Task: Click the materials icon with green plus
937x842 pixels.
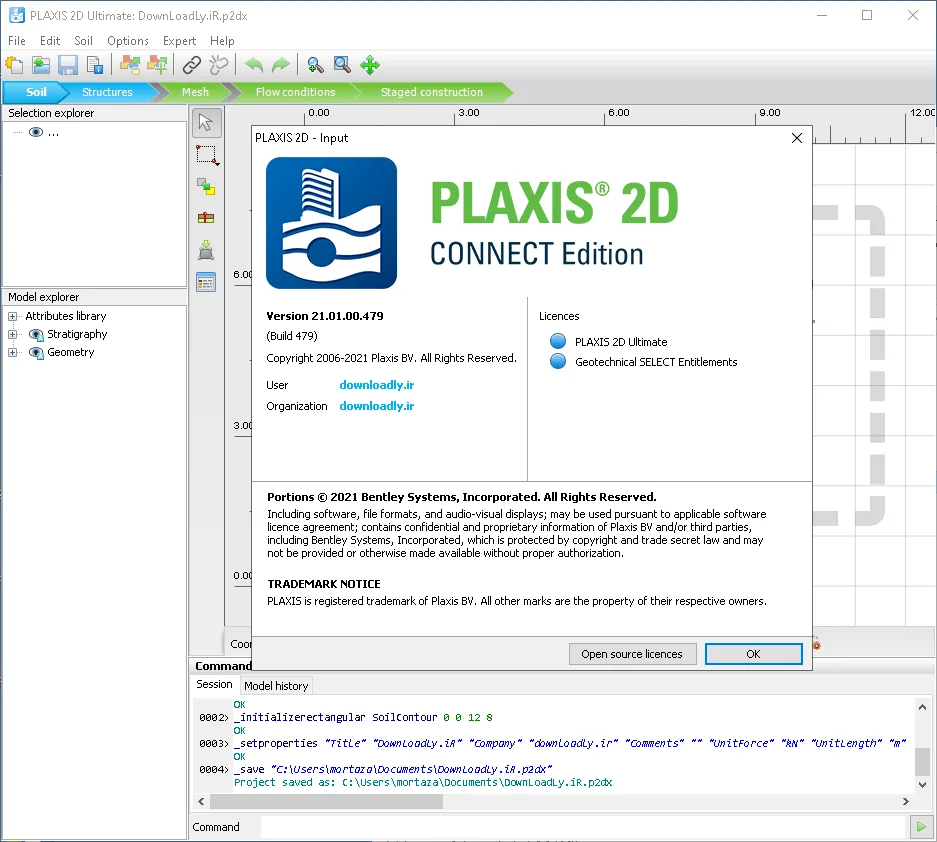Action: 157,65
